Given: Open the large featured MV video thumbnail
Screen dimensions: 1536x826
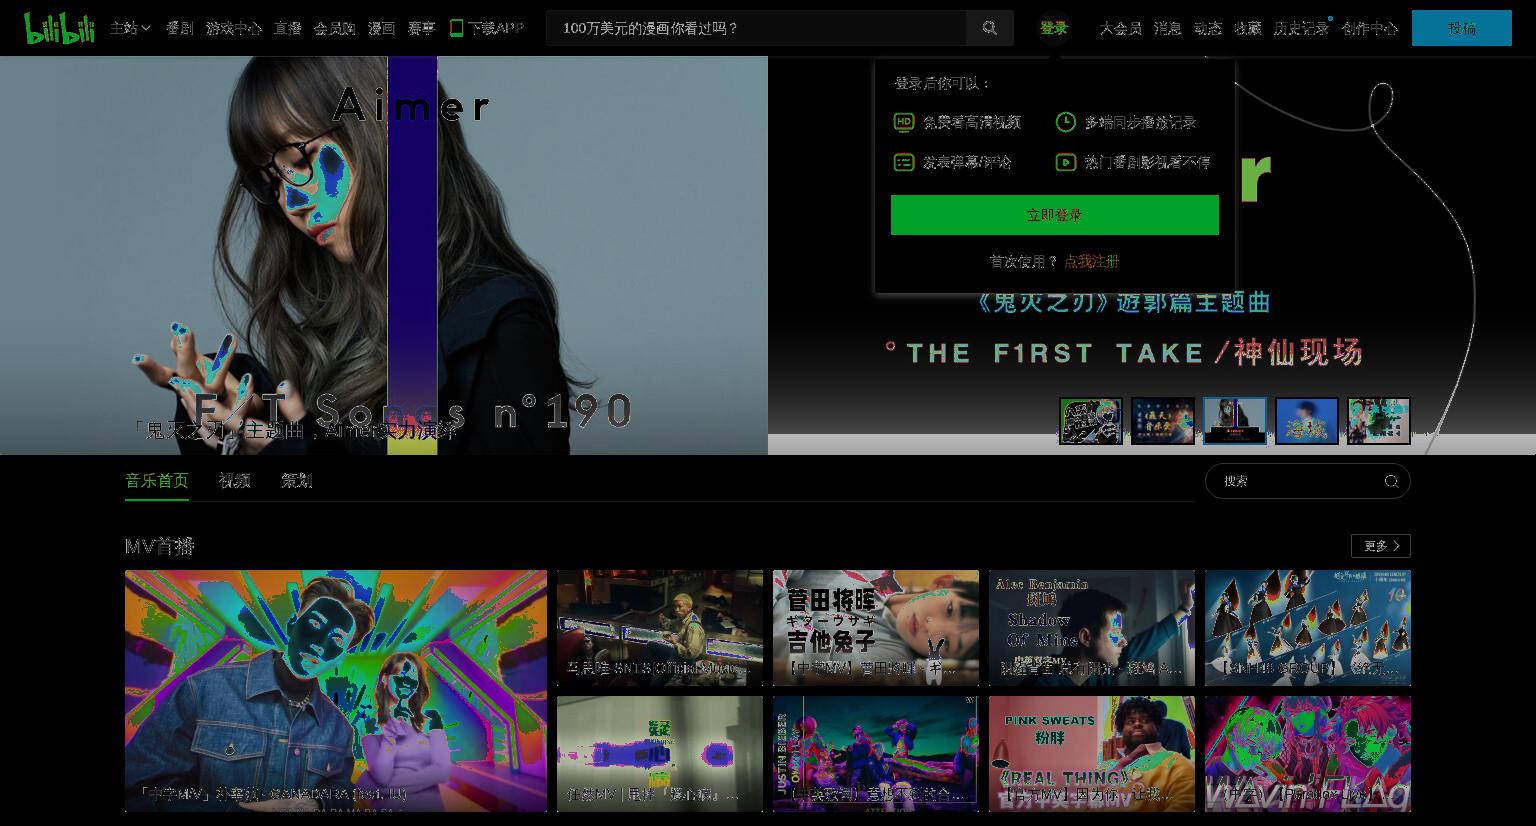Looking at the screenshot, I should click(x=336, y=691).
